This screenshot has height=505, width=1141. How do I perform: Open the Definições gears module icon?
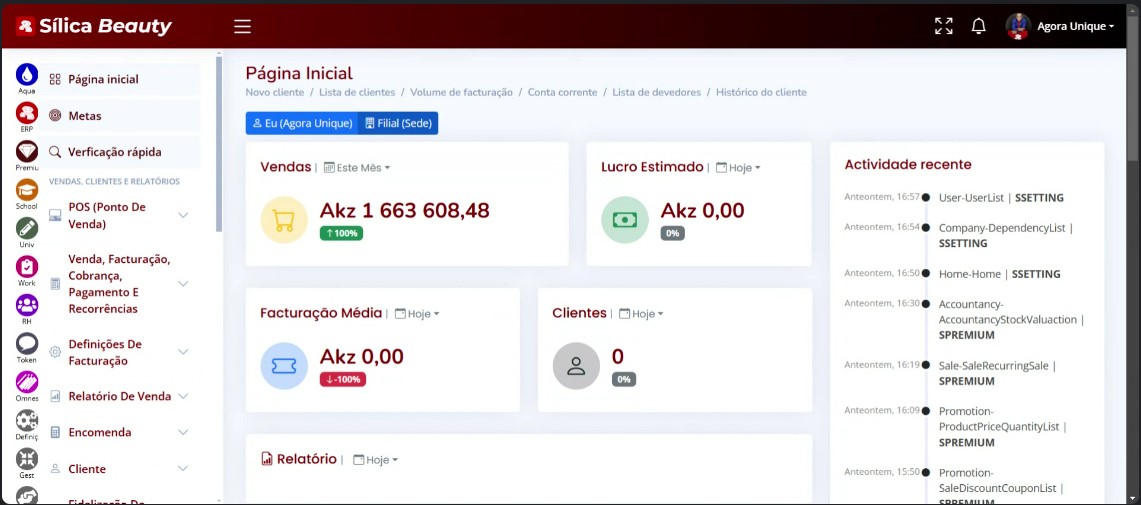pyautogui.click(x=27, y=421)
